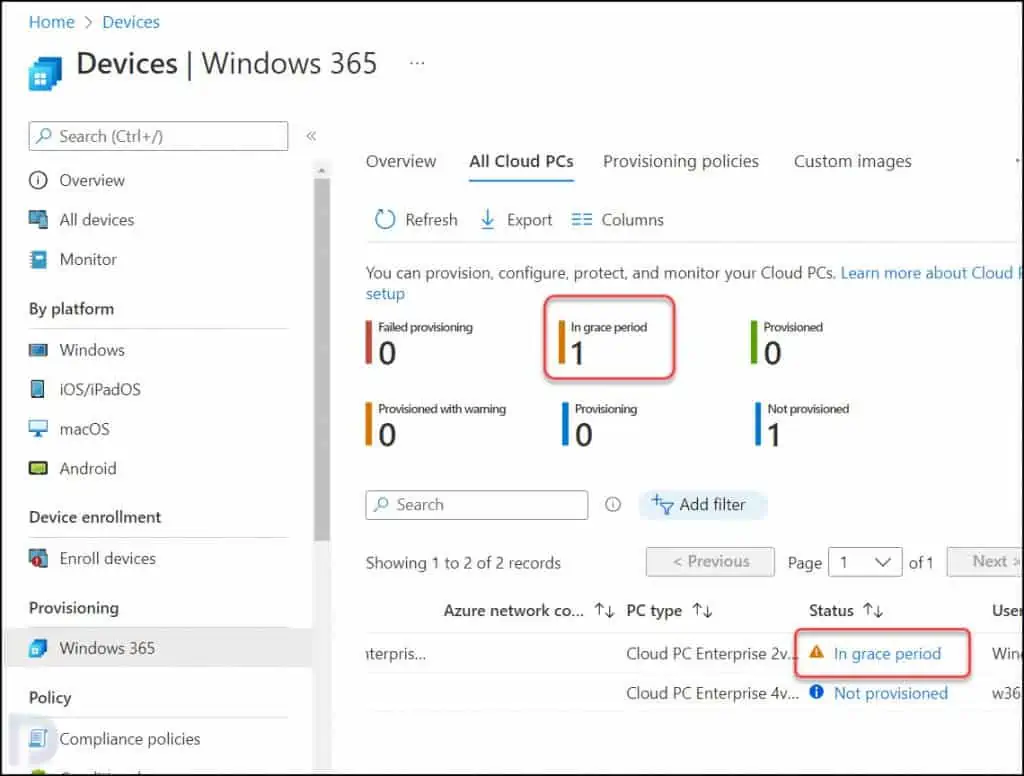The image size is (1024, 776).
Task: Click the Windows platform icon
Action: (38, 350)
